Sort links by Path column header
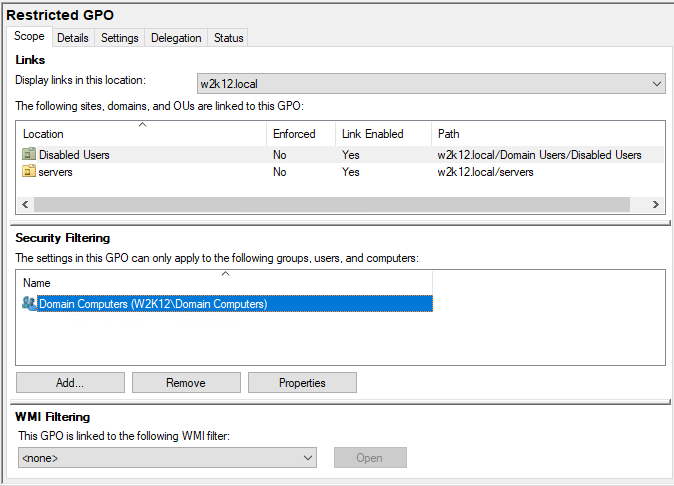Viewport: 674px width, 486px height. [x=548, y=134]
